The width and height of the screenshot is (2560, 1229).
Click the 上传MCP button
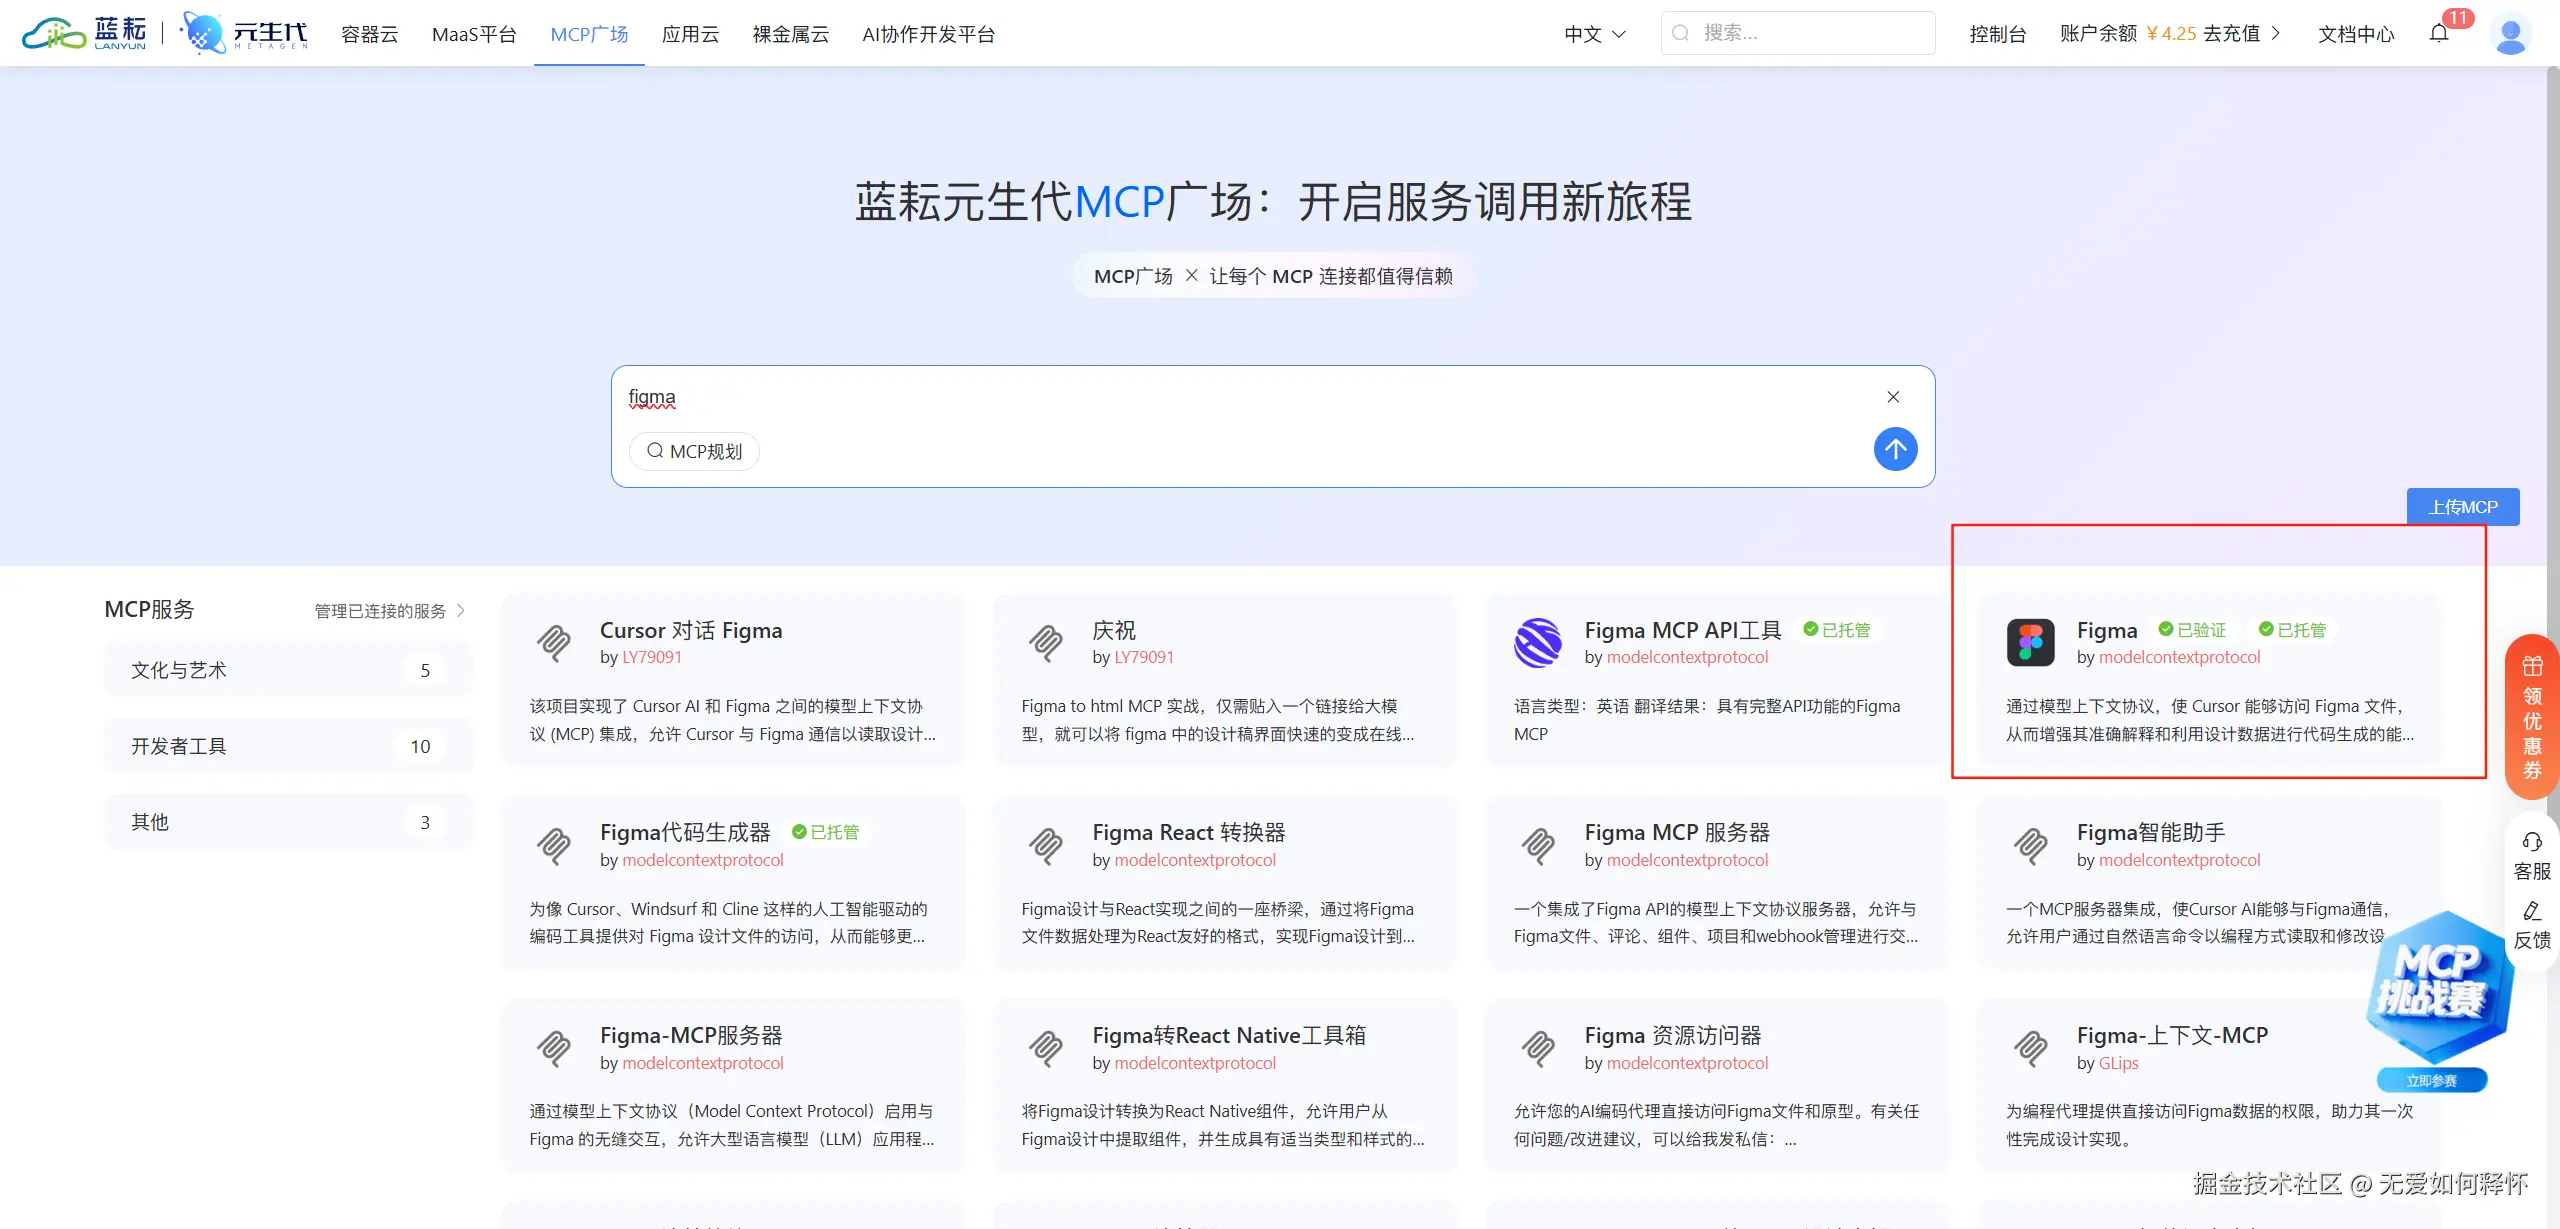tap(2462, 507)
